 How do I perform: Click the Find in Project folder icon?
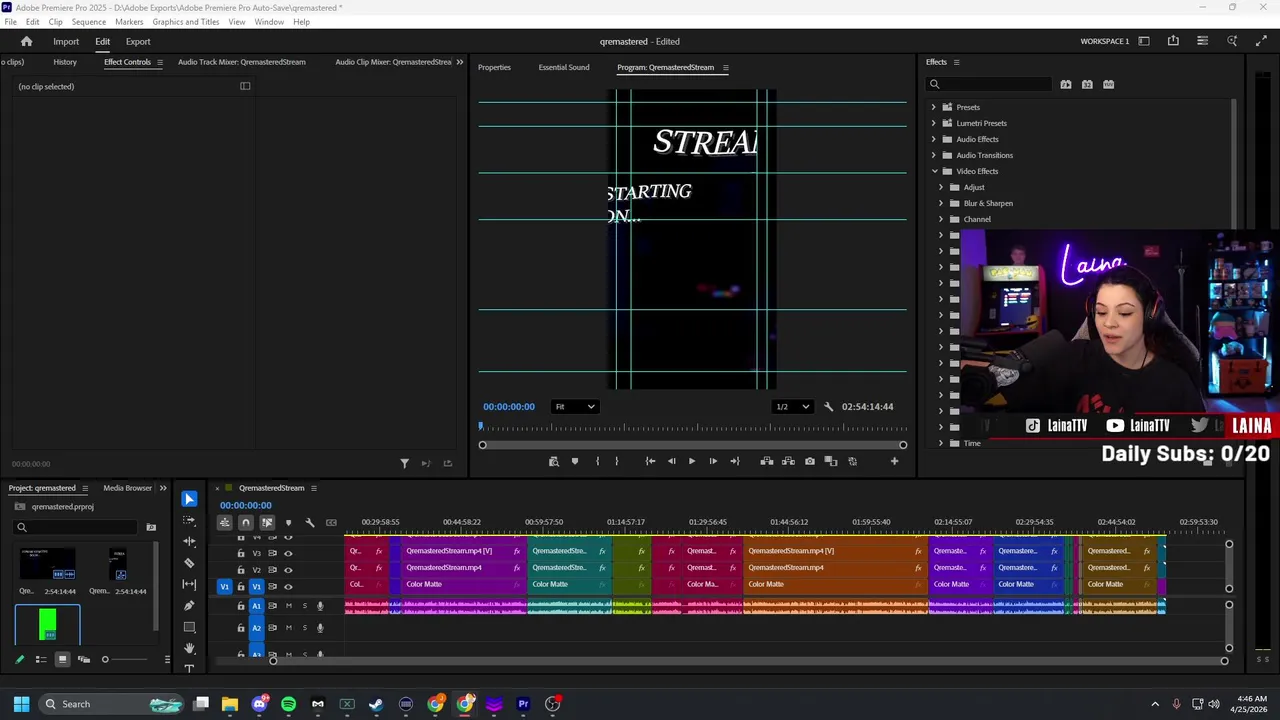tap(151, 527)
